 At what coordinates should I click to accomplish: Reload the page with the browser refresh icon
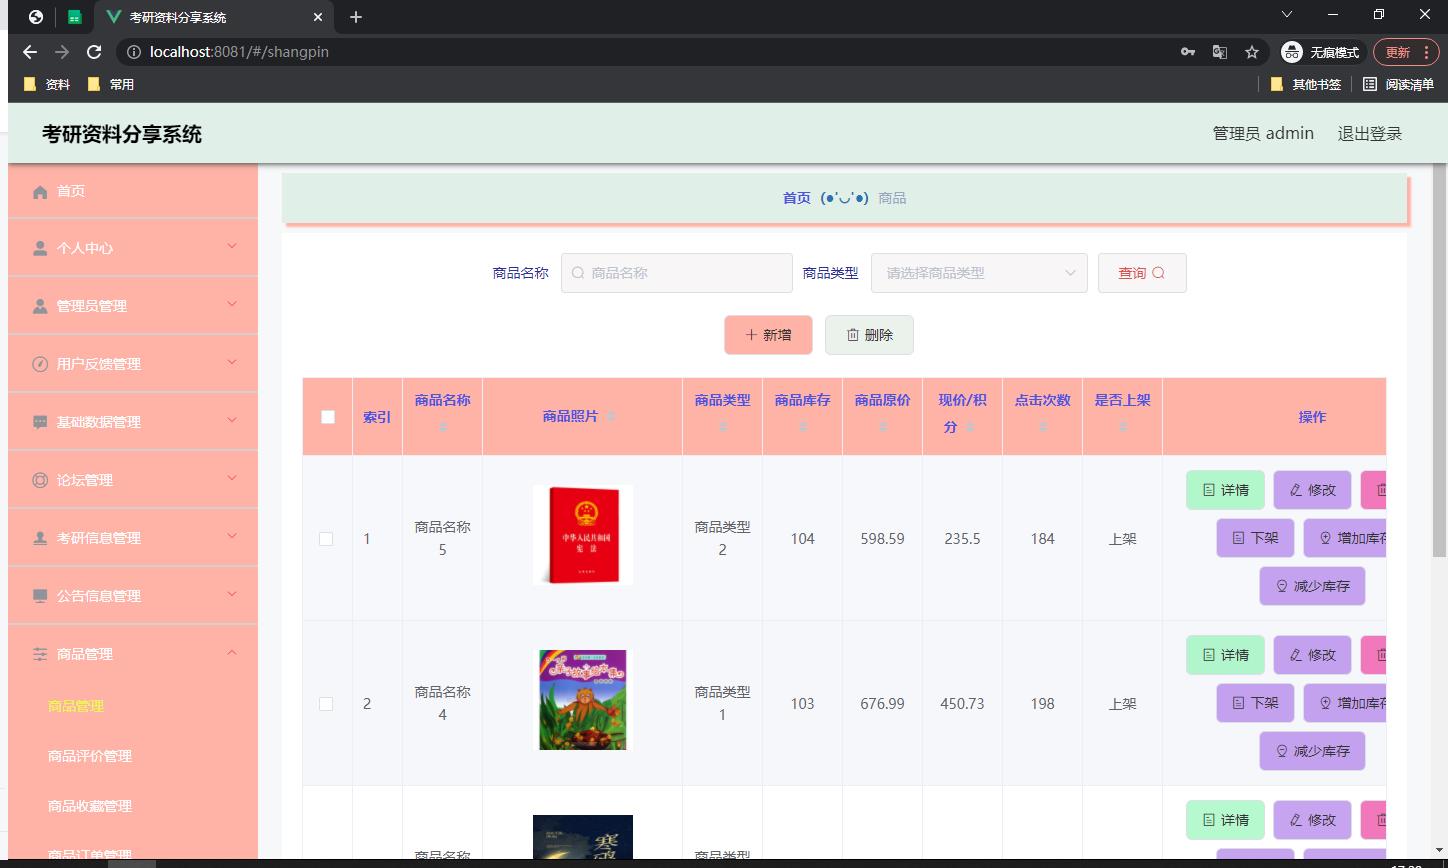[x=94, y=52]
